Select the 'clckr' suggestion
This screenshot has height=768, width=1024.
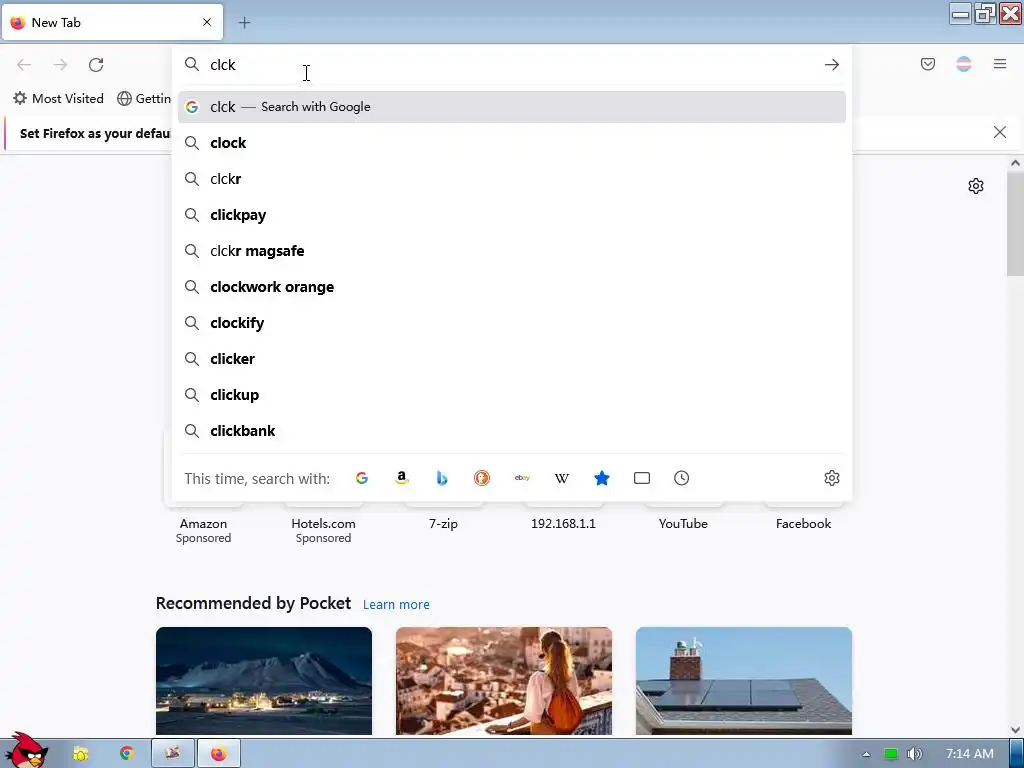pos(512,179)
